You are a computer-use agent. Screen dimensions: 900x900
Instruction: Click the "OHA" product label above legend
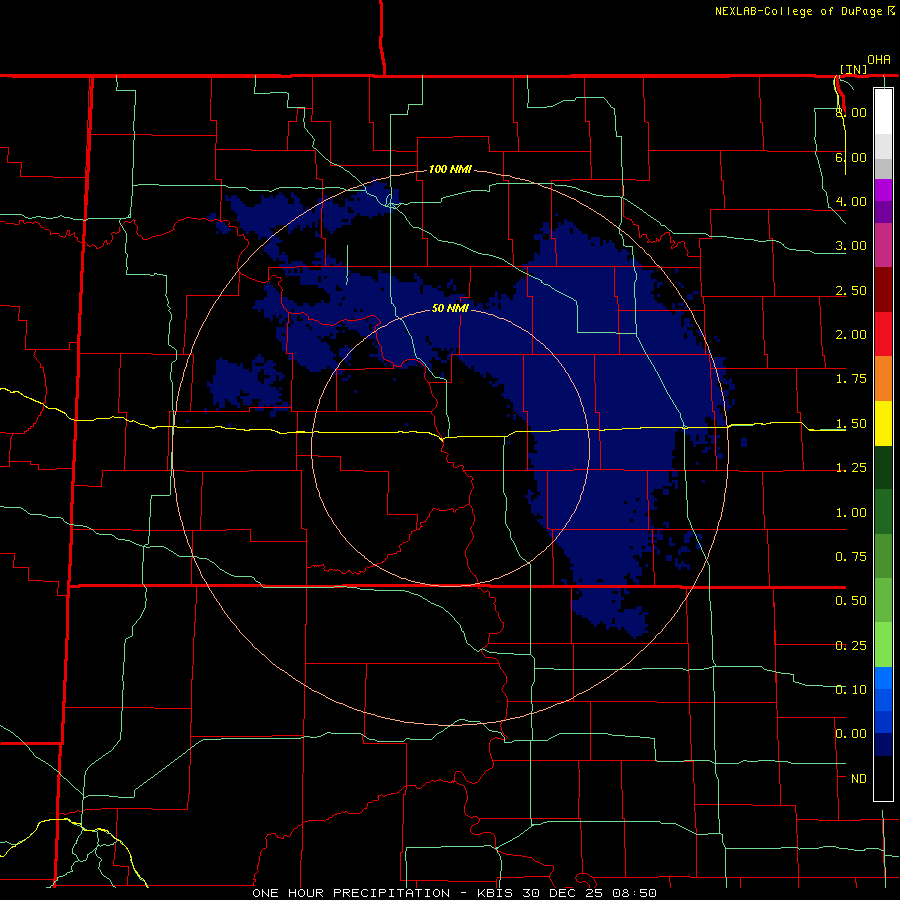[879, 60]
